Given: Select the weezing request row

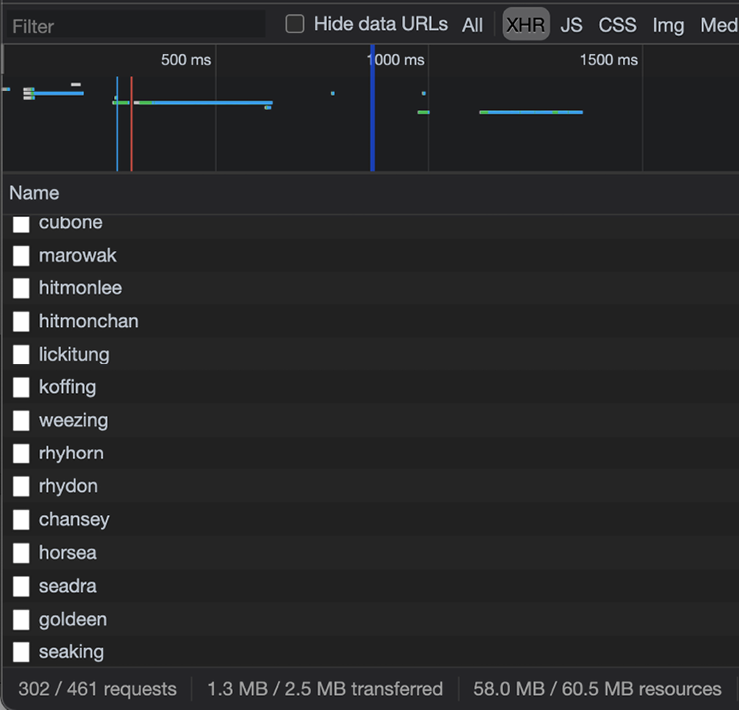Looking at the screenshot, I should click(x=73, y=420).
